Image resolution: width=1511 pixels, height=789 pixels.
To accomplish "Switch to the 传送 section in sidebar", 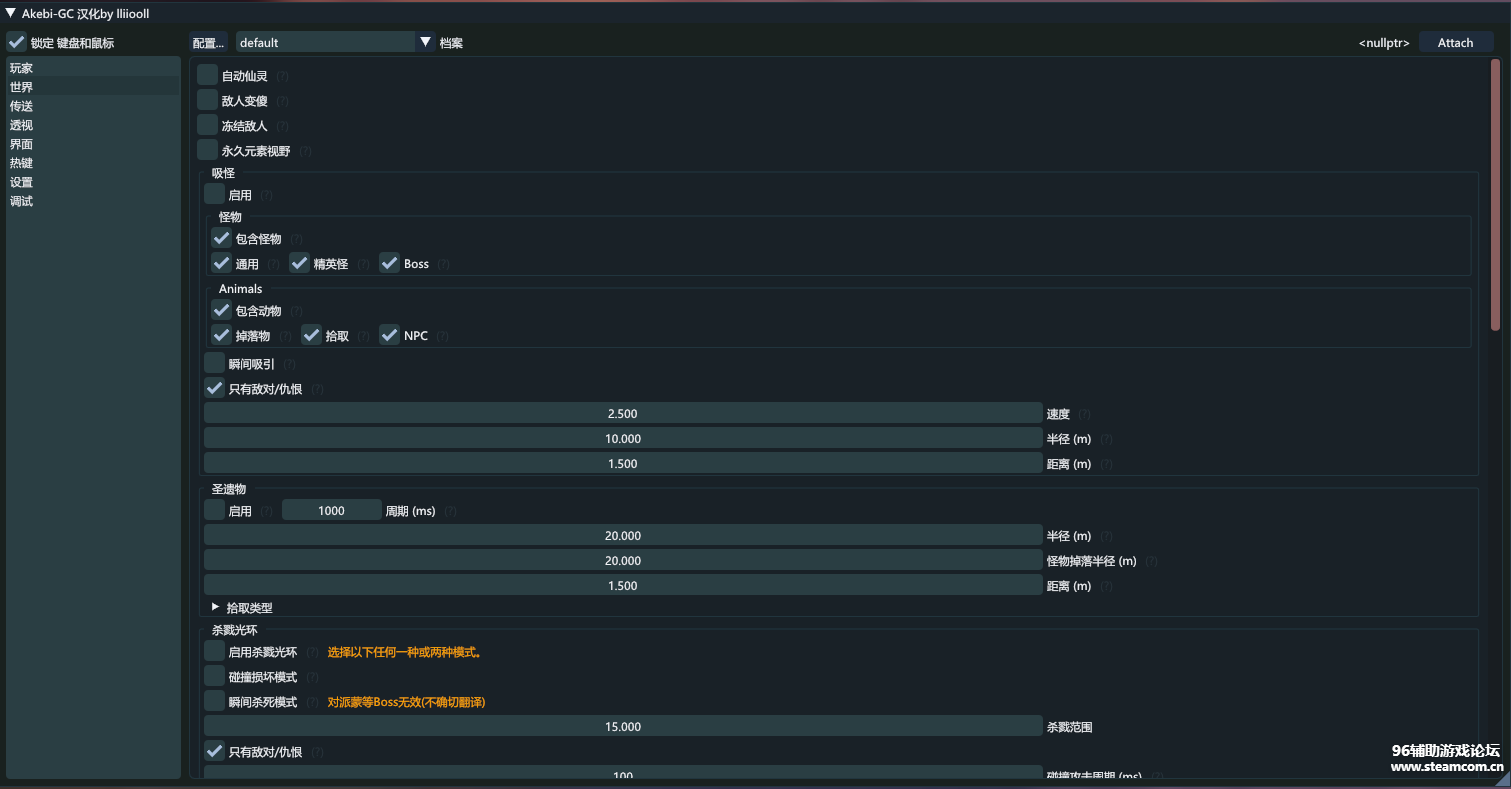I will [x=22, y=106].
